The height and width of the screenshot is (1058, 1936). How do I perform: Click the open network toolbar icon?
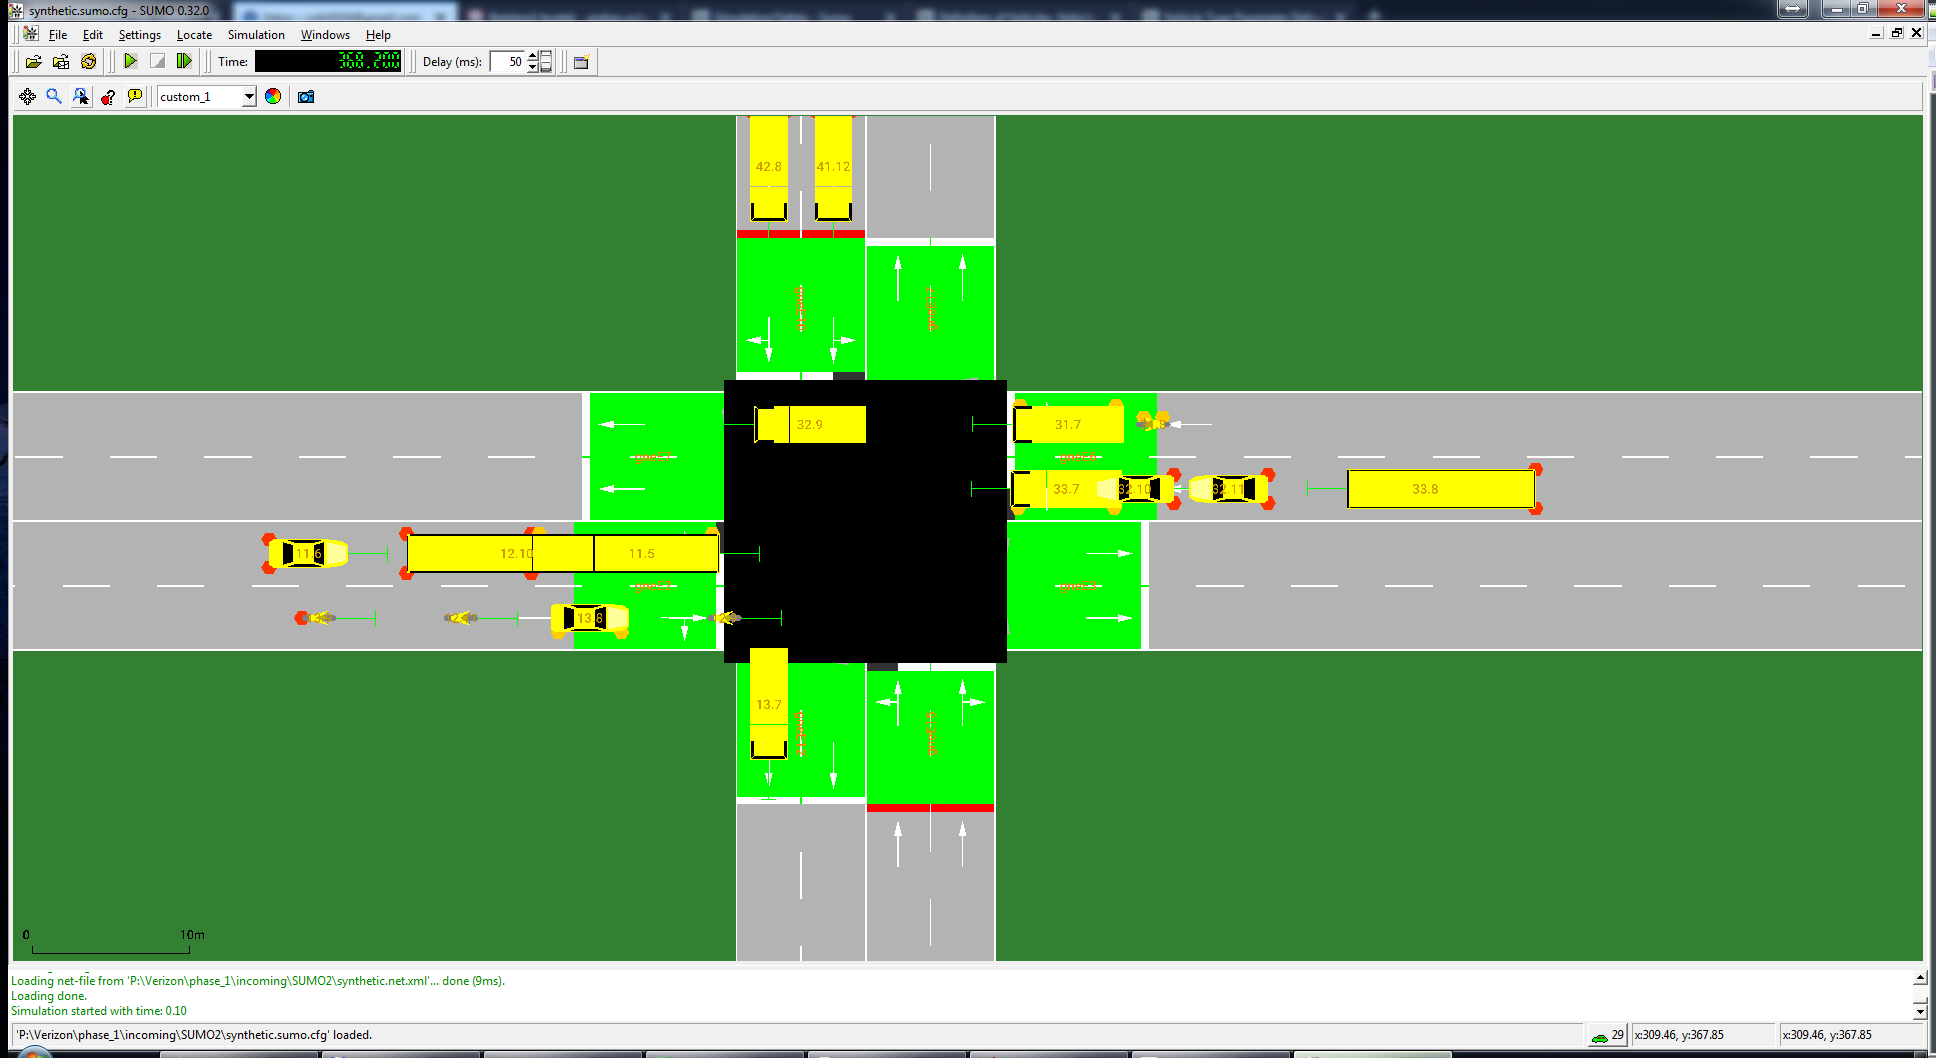pos(61,62)
